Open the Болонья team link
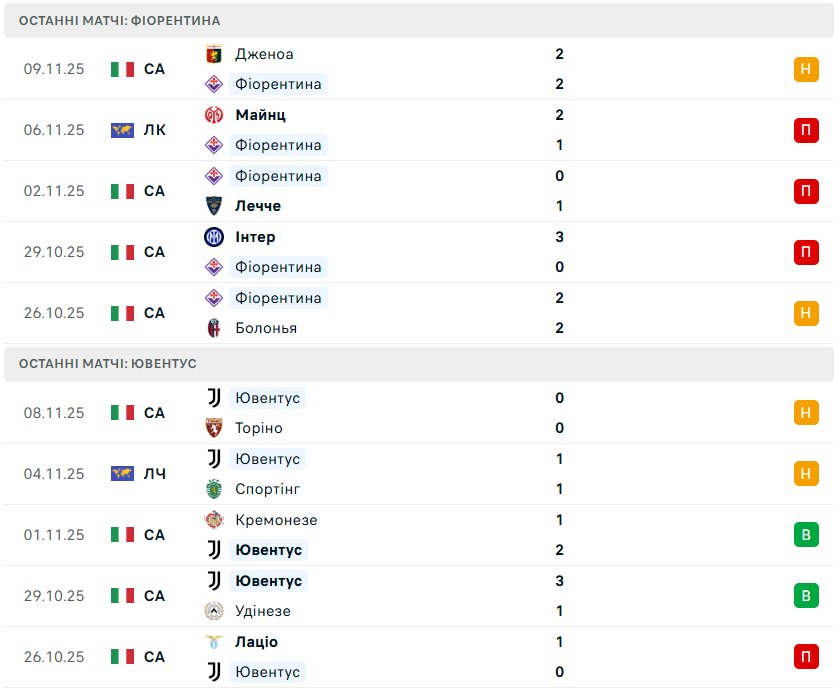Viewport: 838px width, 690px height. click(266, 328)
